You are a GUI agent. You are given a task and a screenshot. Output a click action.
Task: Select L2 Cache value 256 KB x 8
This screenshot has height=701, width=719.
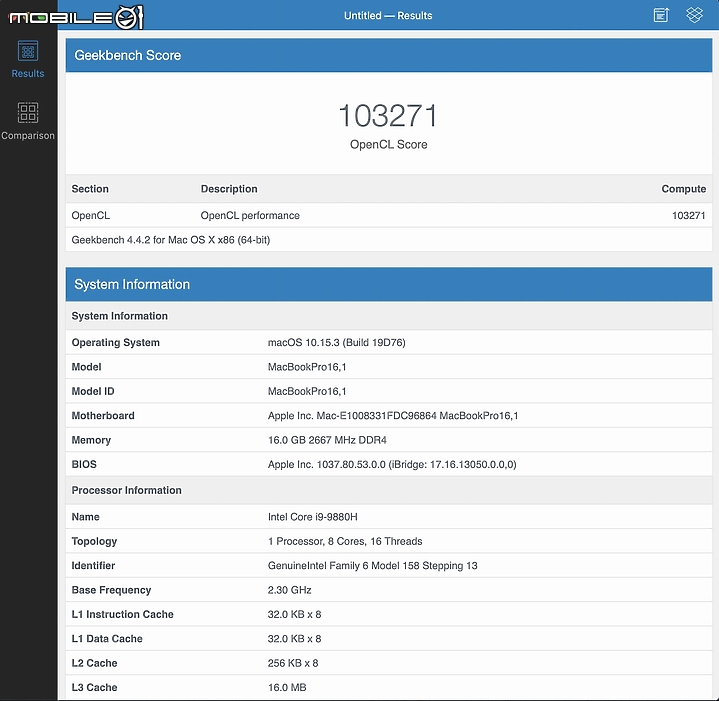click(293, 663)
